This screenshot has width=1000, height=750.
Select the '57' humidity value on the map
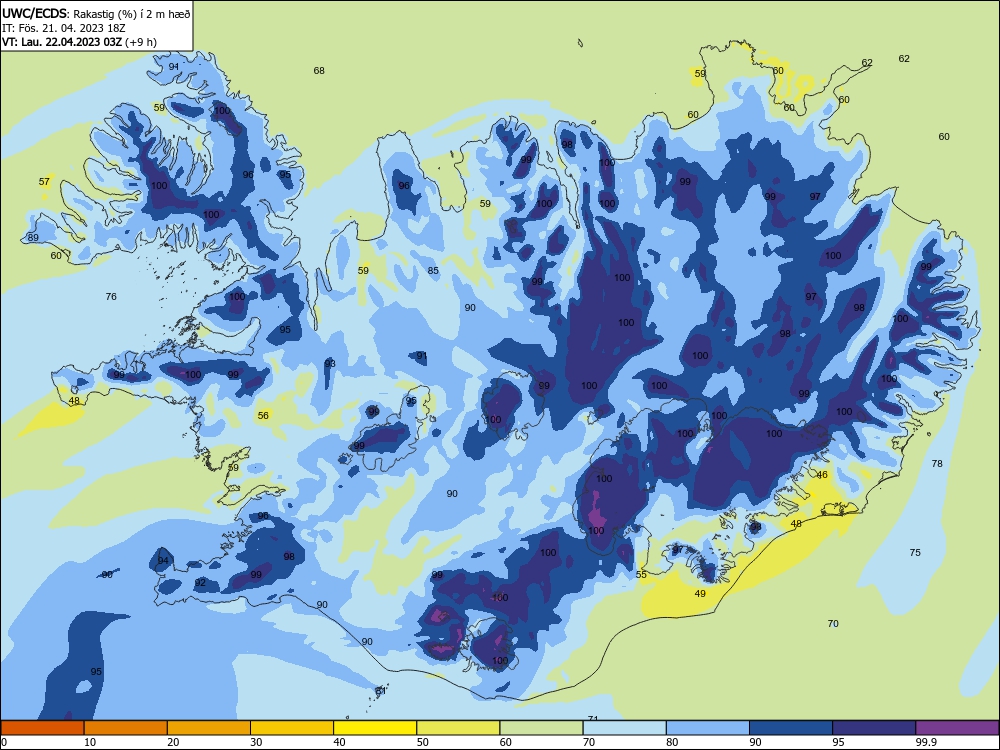(x=44, y=182)
